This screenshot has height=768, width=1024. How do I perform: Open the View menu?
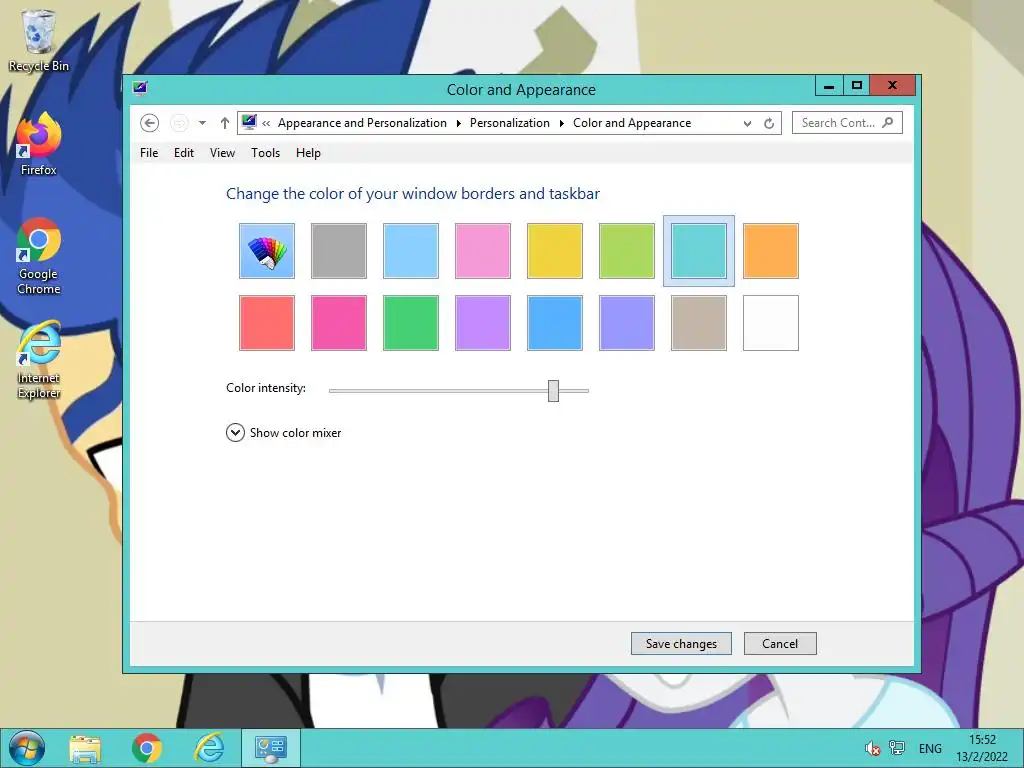(x=222, y=153)
